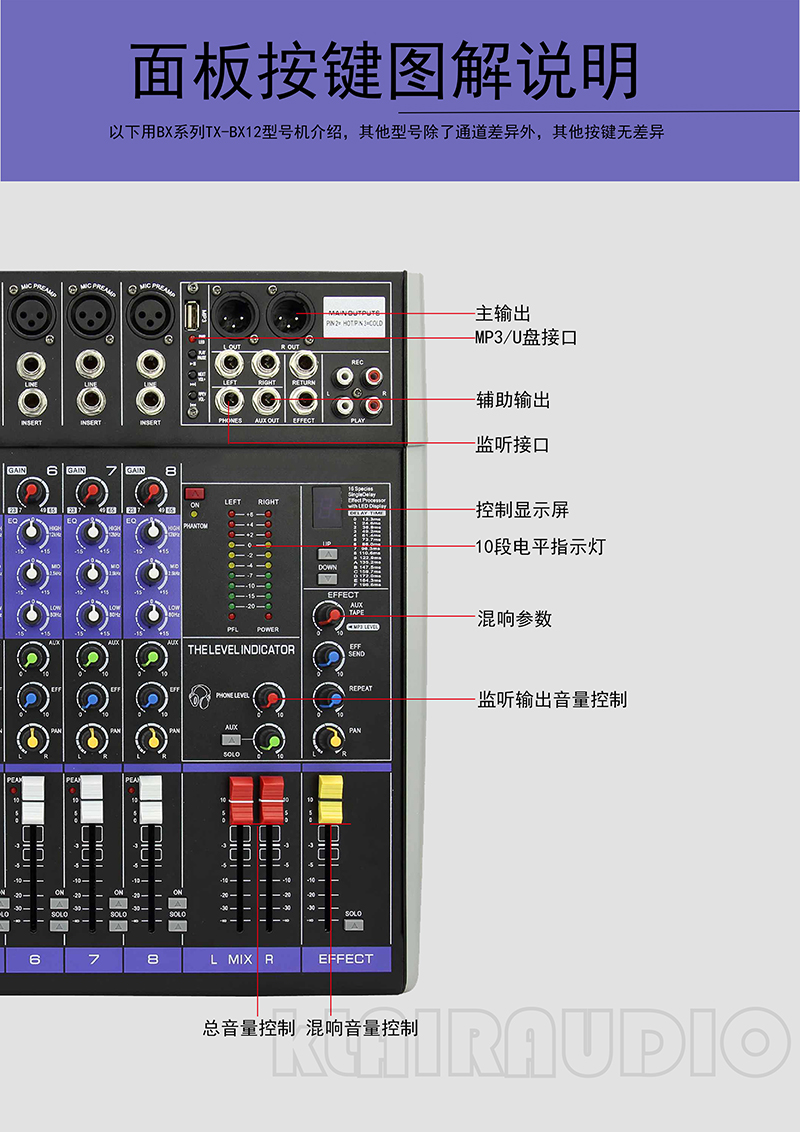Click the REPEAT knob in the EFFECT section
Viewport: 800px width, 1132px height.
[327, 696]
